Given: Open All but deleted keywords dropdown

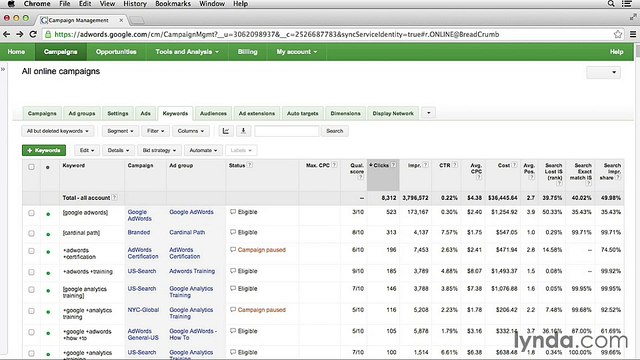Looking at the screenshot, I should click(x=58, y=131).
